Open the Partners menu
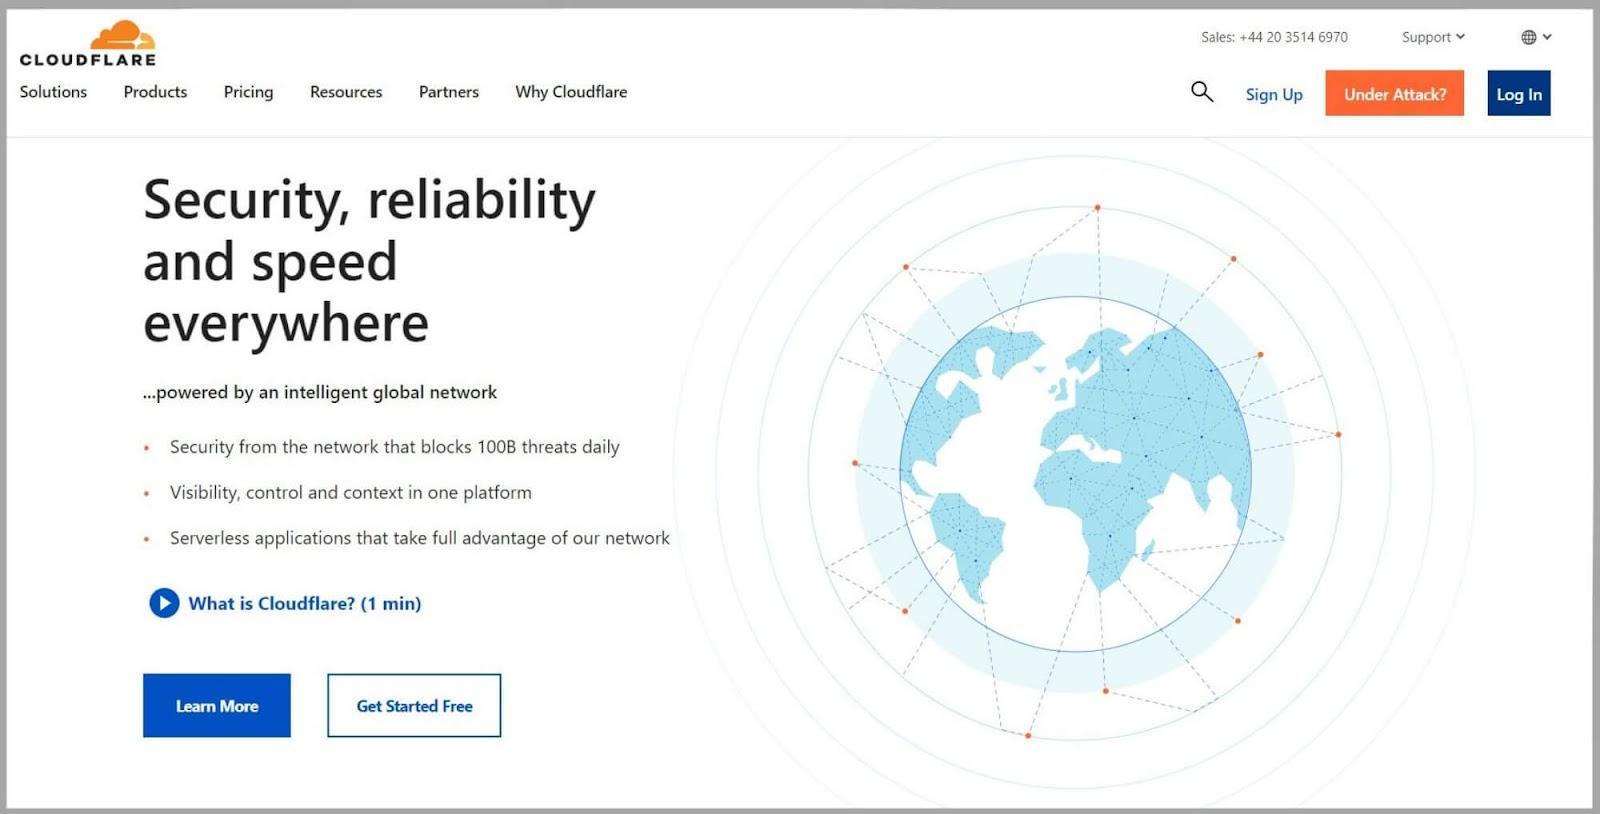This screenshot has width=1600, height=814. click(449, 92)
